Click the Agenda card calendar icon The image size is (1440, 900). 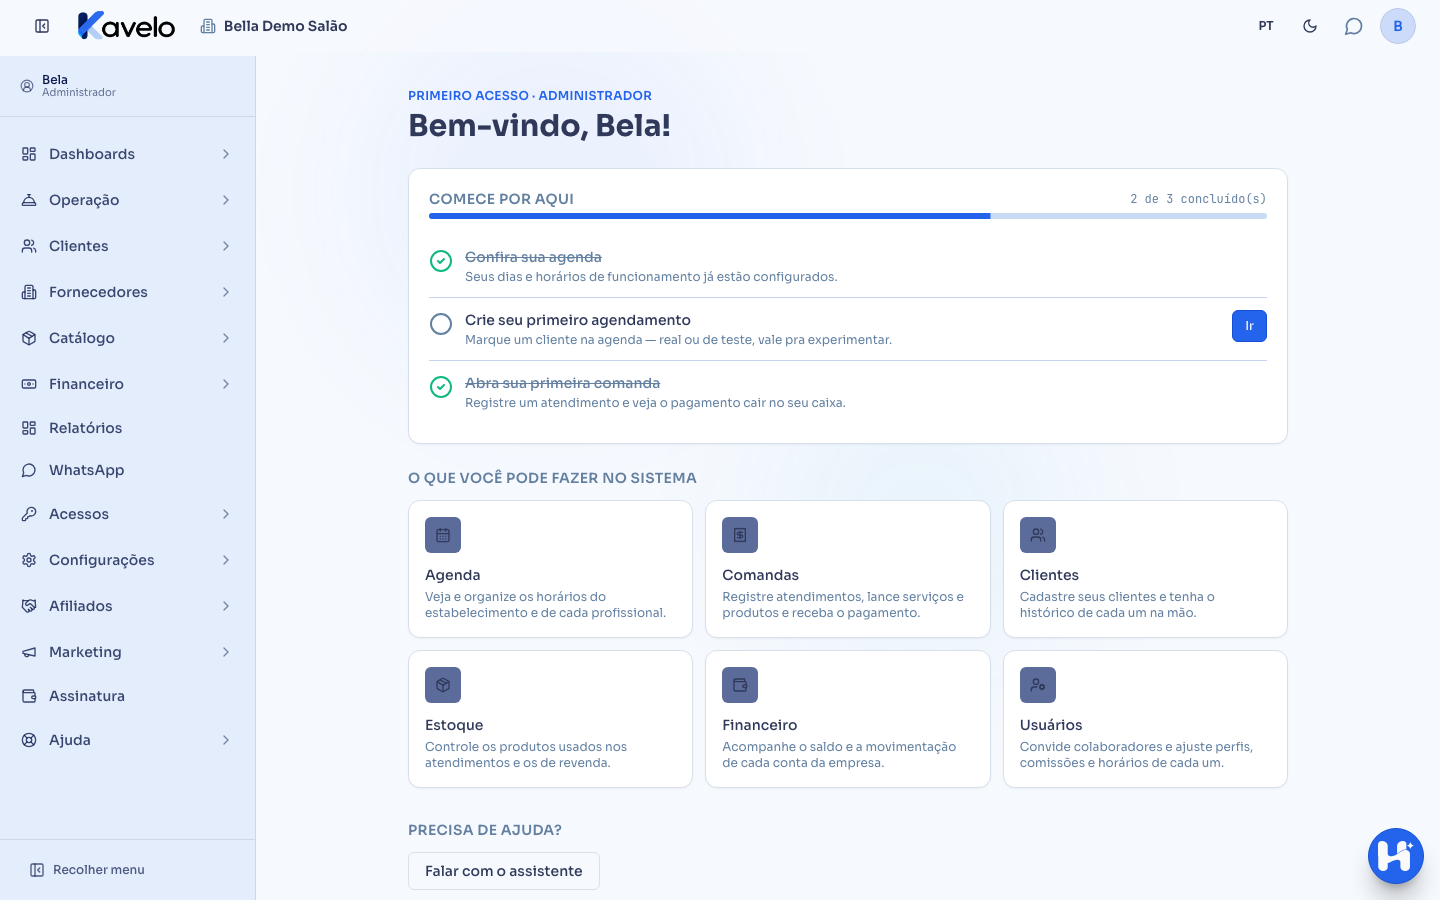click(443, 535)
